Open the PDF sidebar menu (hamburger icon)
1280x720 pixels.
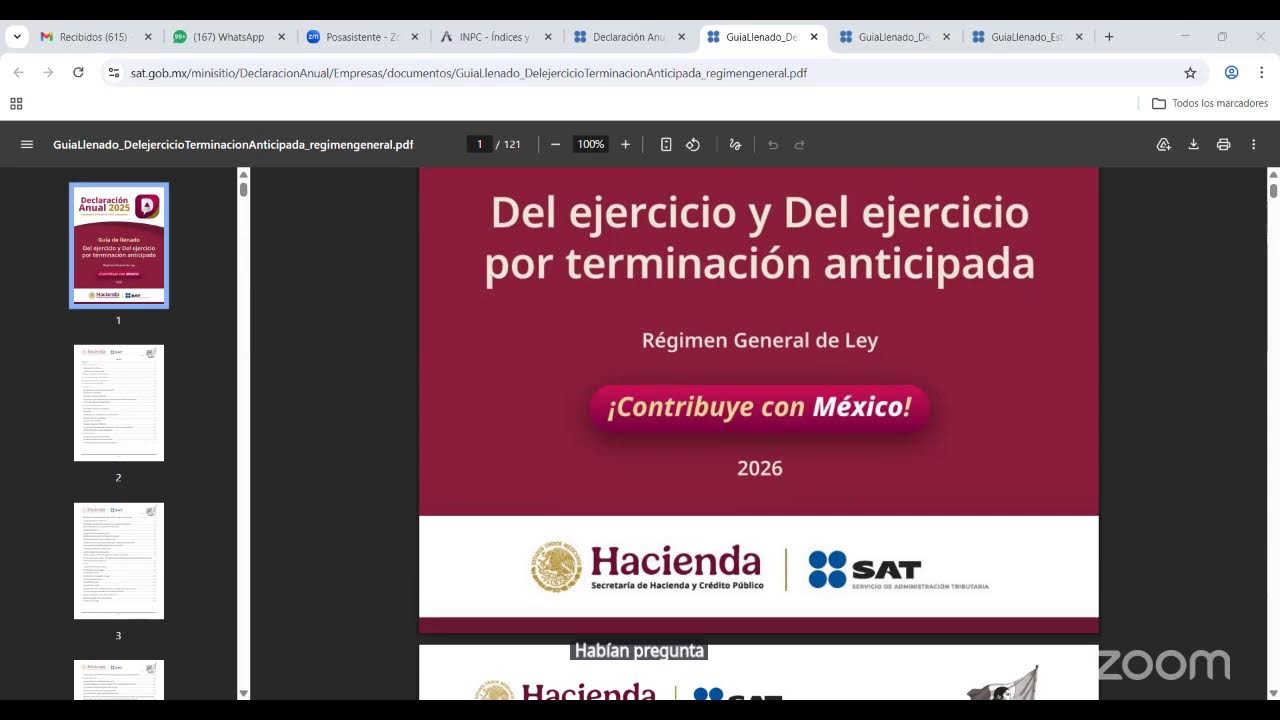coord(27,145)
